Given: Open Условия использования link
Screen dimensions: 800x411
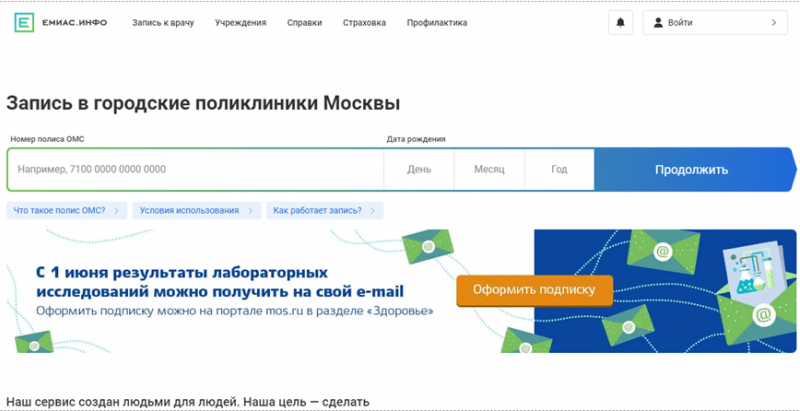Looking at the screenshot, I should point(196,211).
